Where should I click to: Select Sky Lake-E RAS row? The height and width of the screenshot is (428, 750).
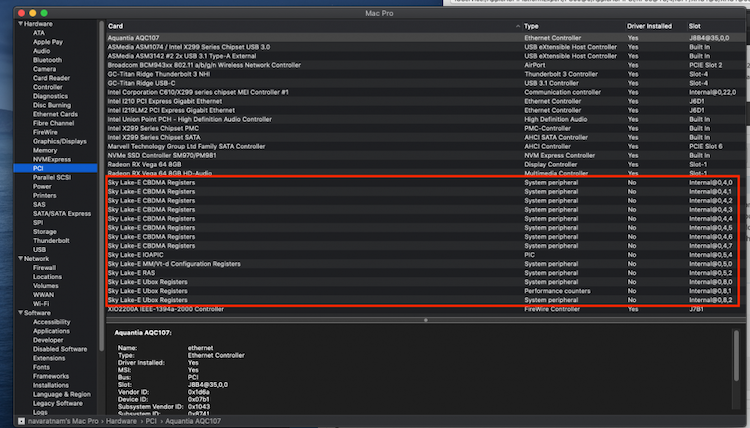[x=425, y=273]
